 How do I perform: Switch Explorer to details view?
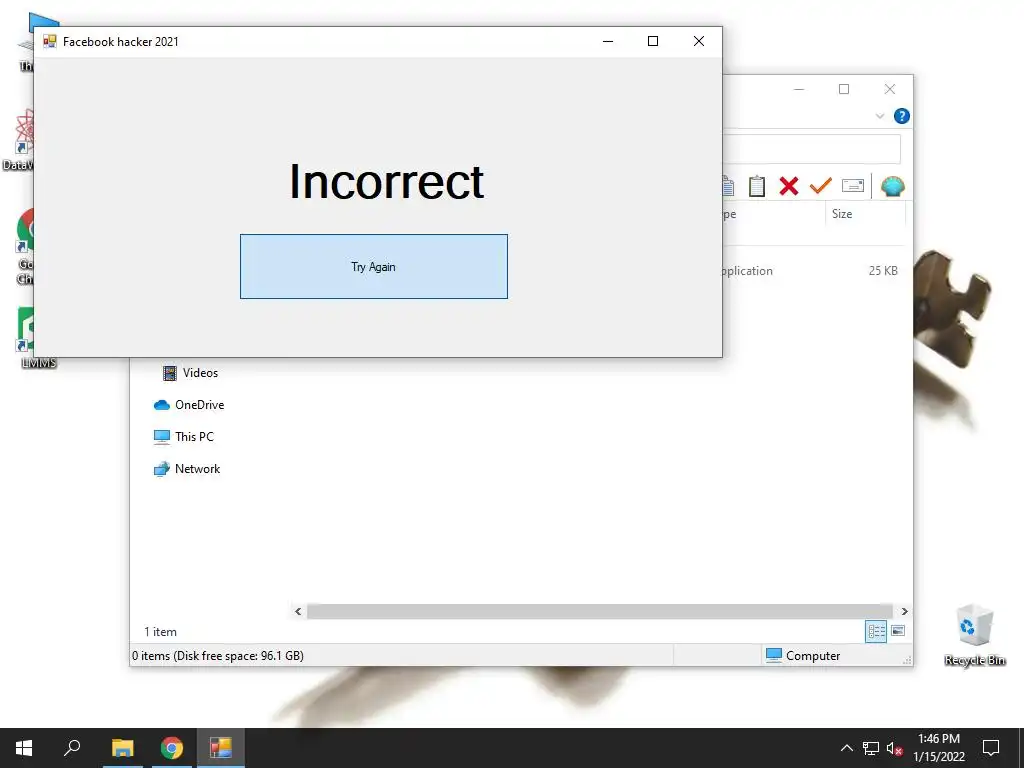coord(876,631)
